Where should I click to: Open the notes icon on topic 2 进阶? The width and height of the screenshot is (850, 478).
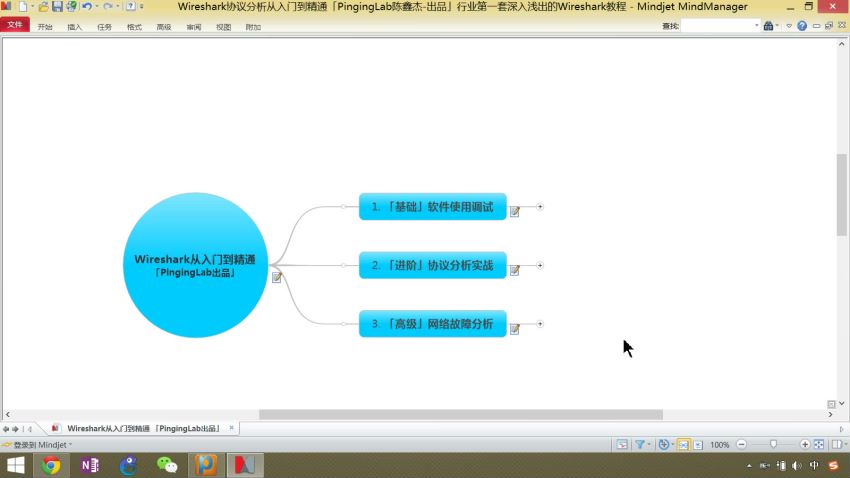pyautogui.click(x=514, y=270)
